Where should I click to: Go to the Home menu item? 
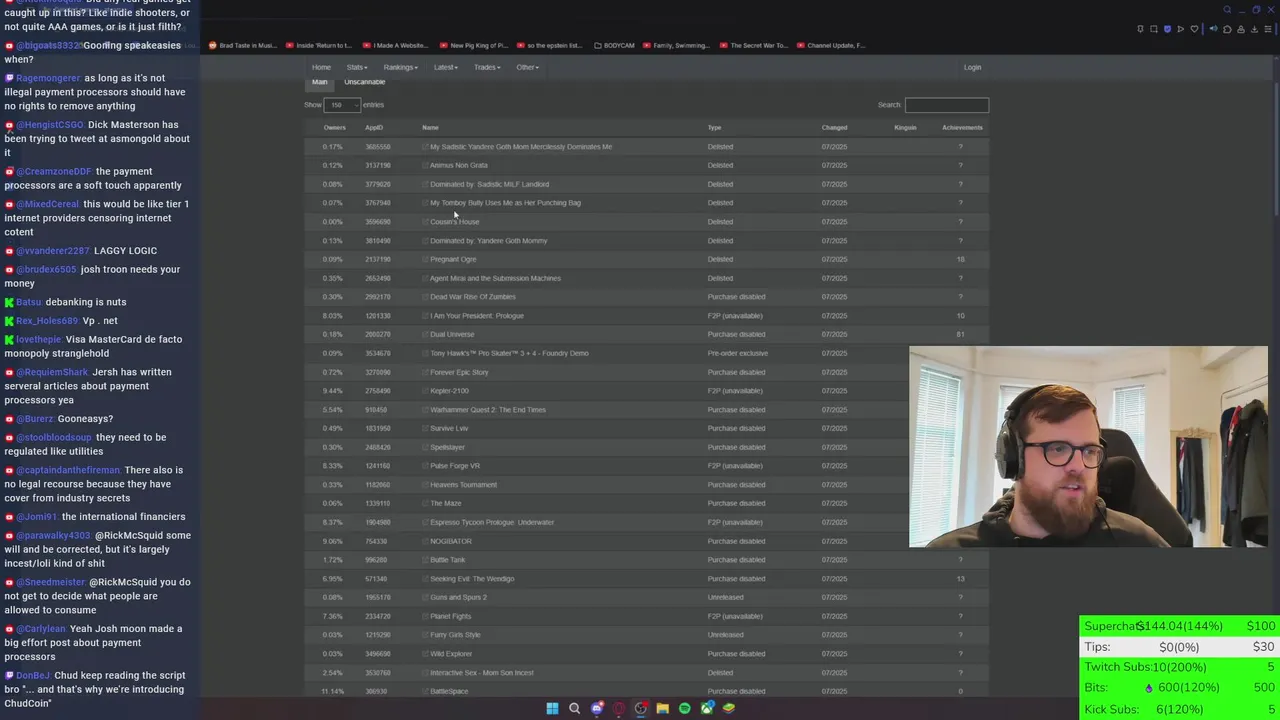(x=321, y=67)
